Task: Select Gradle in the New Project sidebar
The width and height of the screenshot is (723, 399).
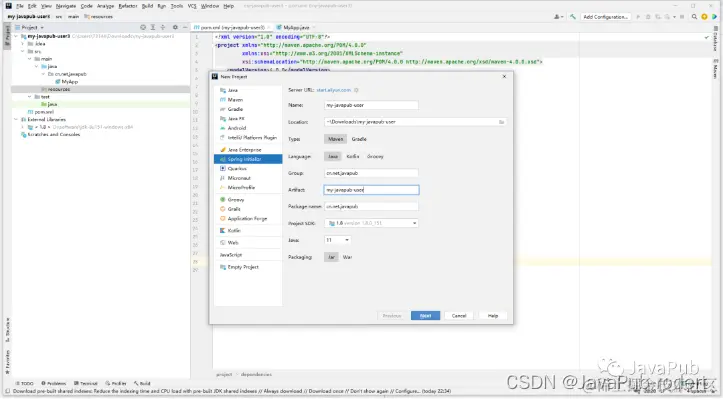Action: (x=235, y=109)
